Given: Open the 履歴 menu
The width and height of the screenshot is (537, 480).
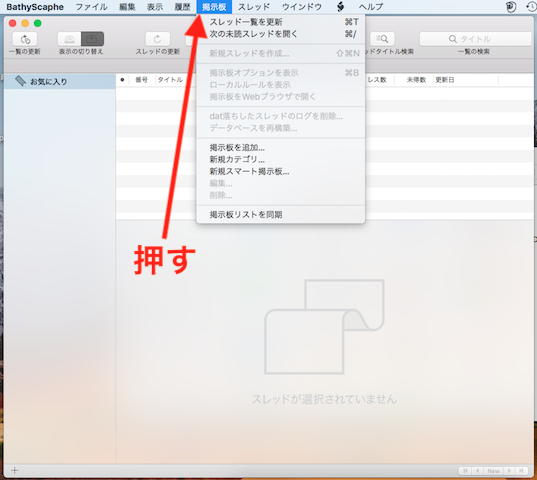Looking at the screenshot, I should point(182,7).
